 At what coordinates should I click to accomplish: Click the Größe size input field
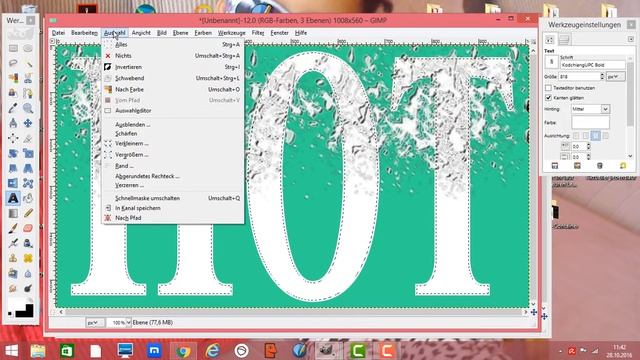579,76
